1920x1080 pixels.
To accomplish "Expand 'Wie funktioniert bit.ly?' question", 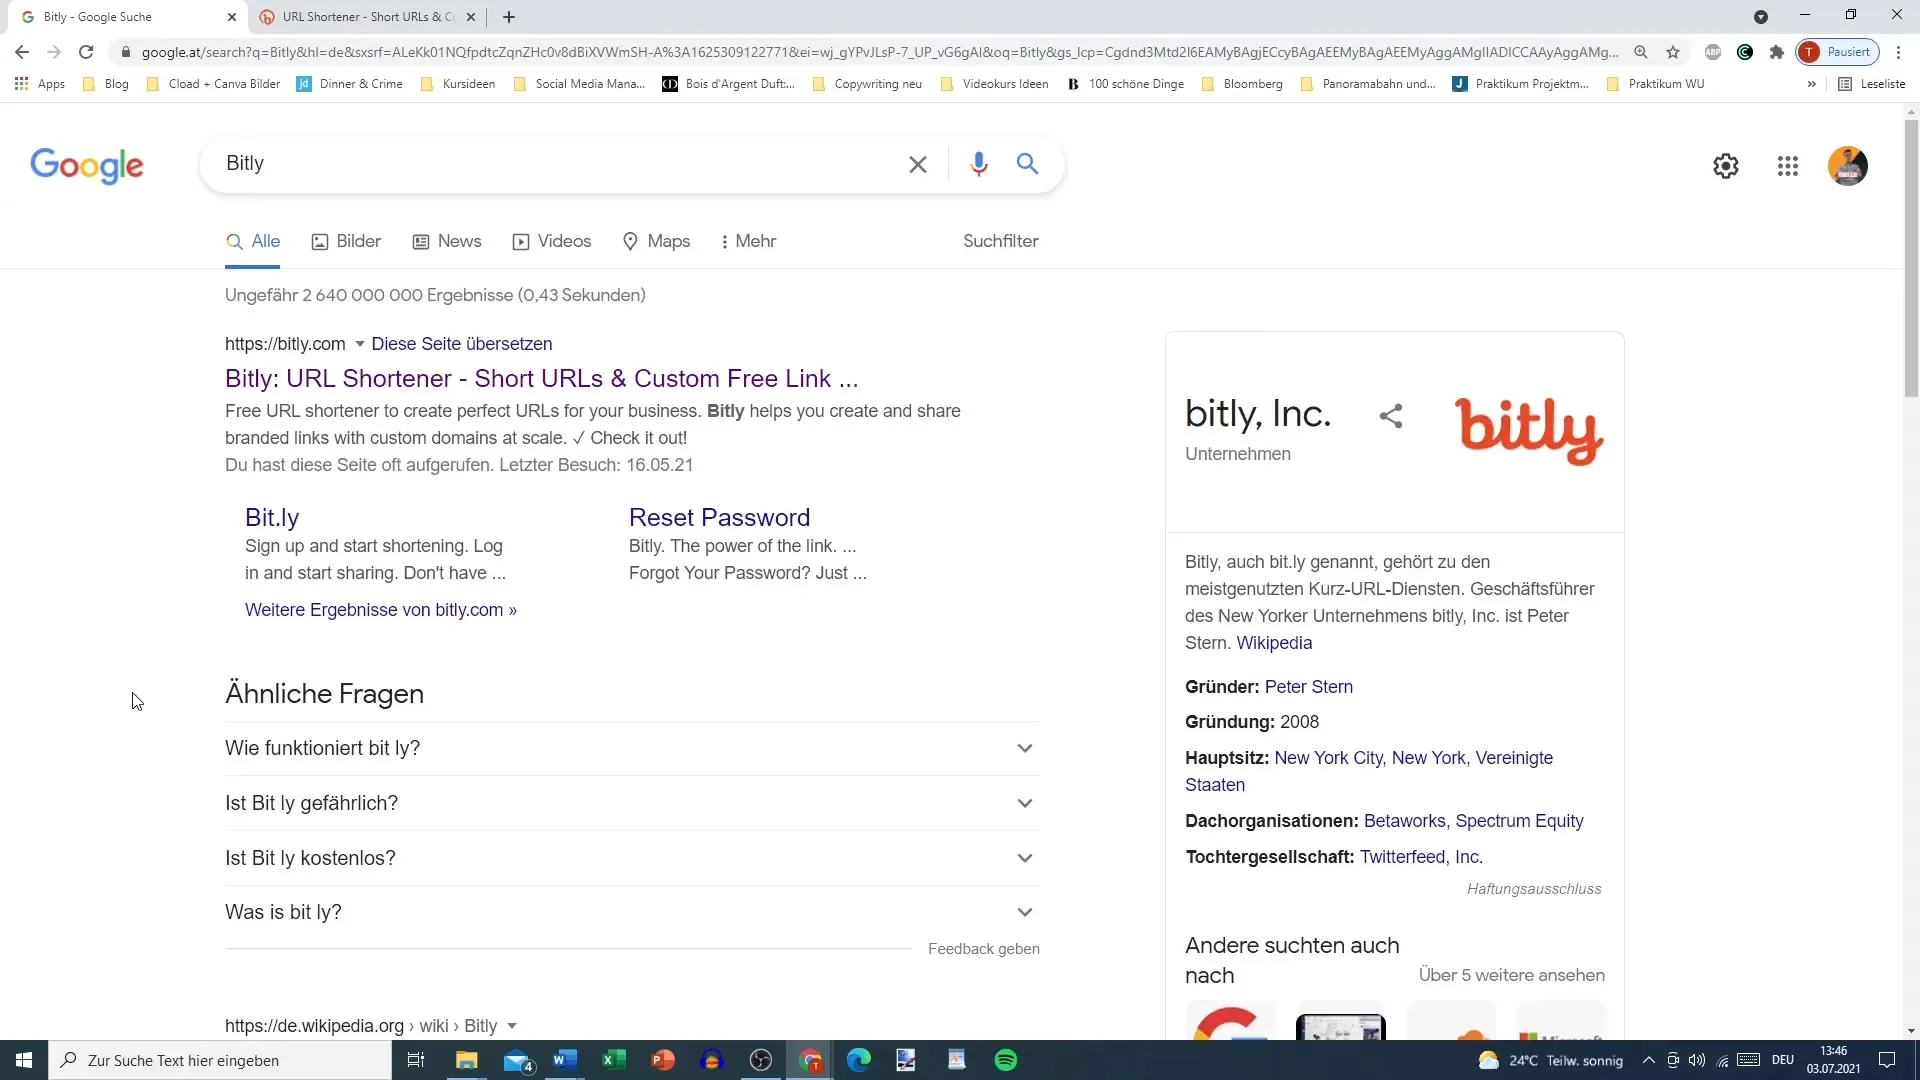I will click(x=632, y=750).
